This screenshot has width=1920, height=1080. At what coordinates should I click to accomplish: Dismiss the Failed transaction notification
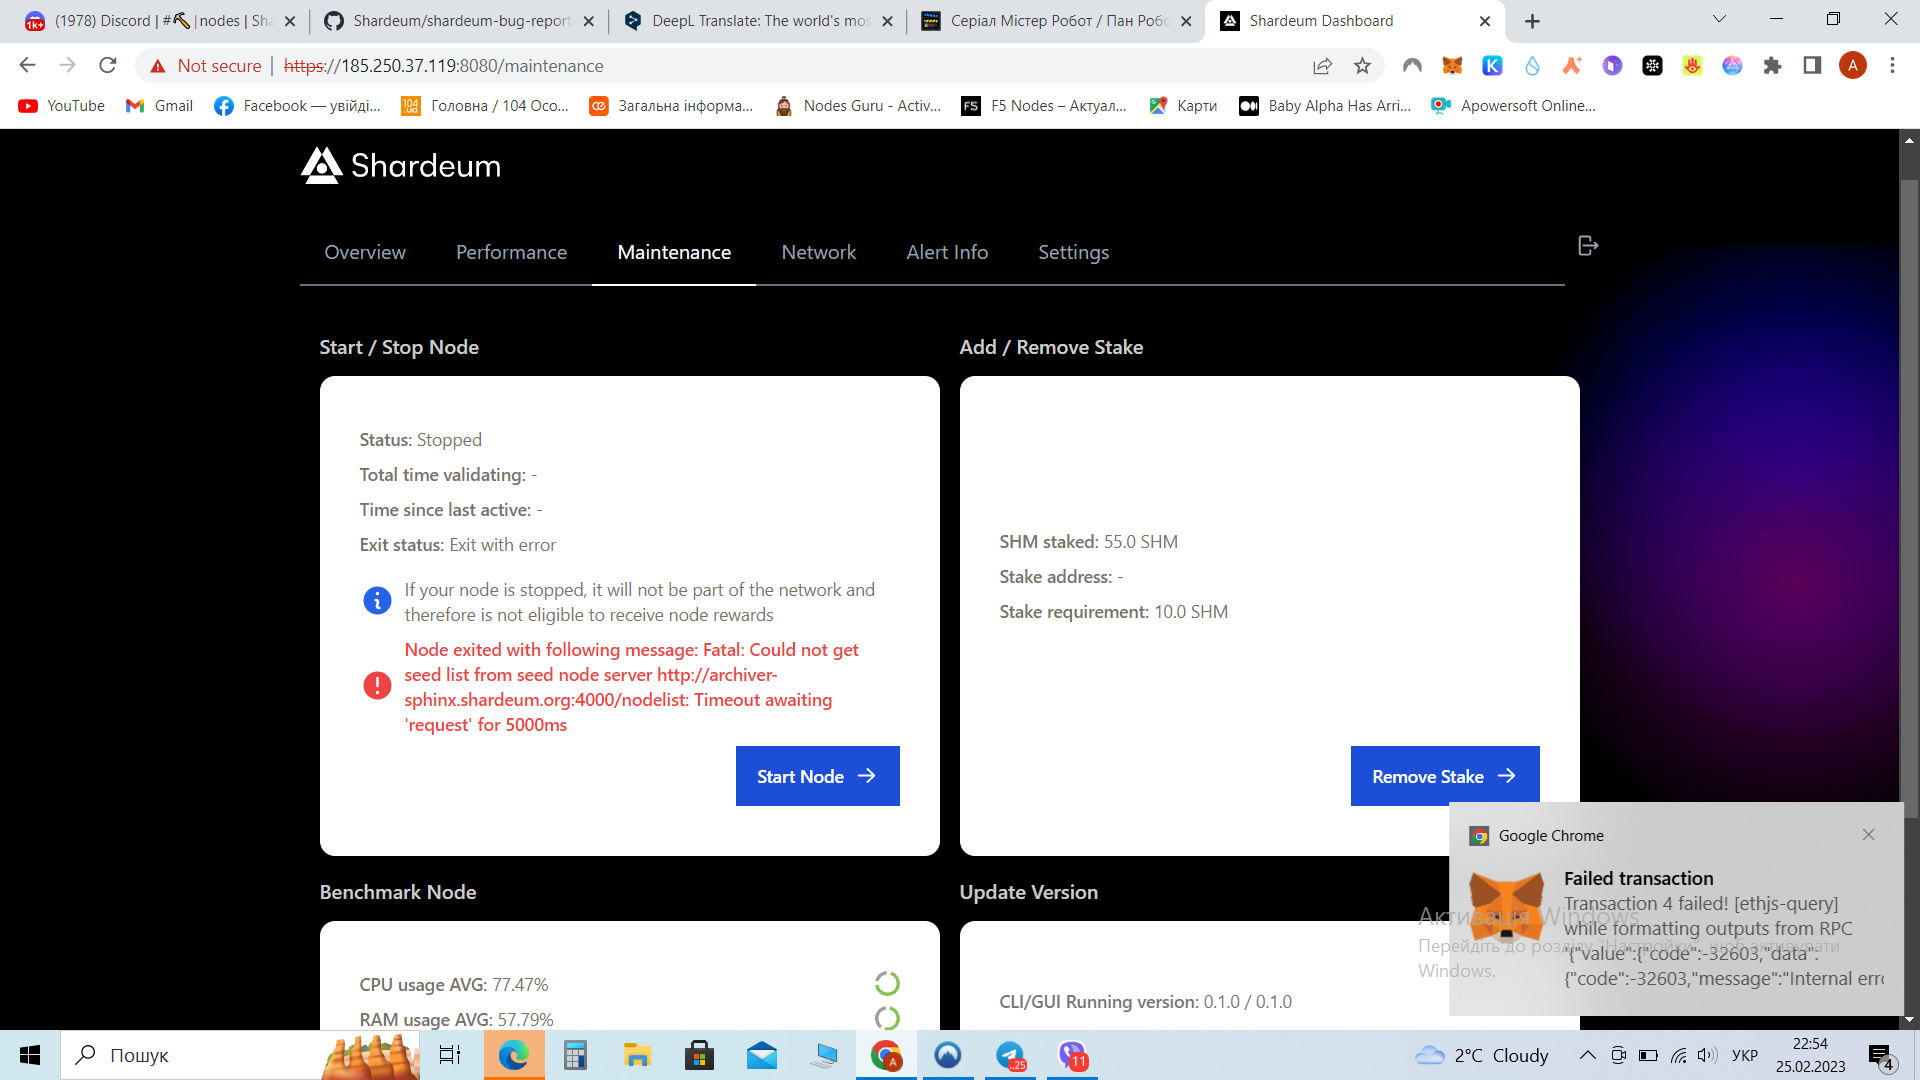click(1868, 834)
